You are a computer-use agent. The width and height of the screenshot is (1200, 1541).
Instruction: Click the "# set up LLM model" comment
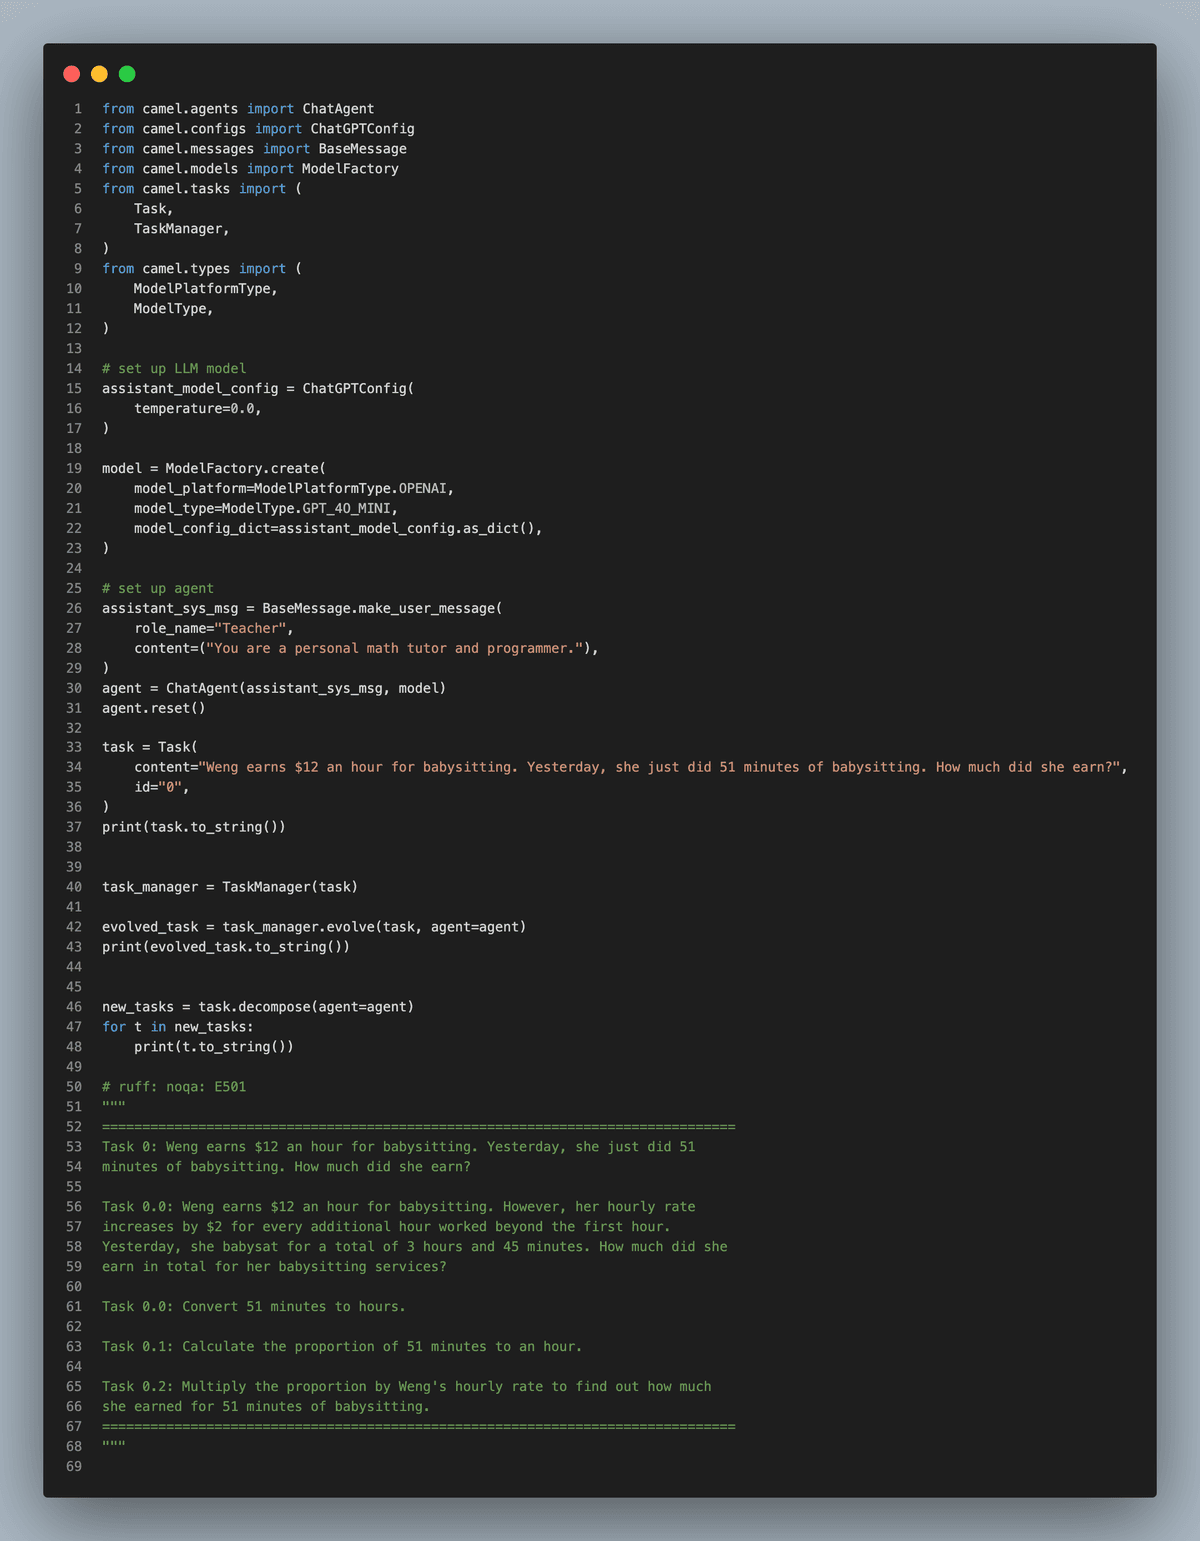click(174, 369)
